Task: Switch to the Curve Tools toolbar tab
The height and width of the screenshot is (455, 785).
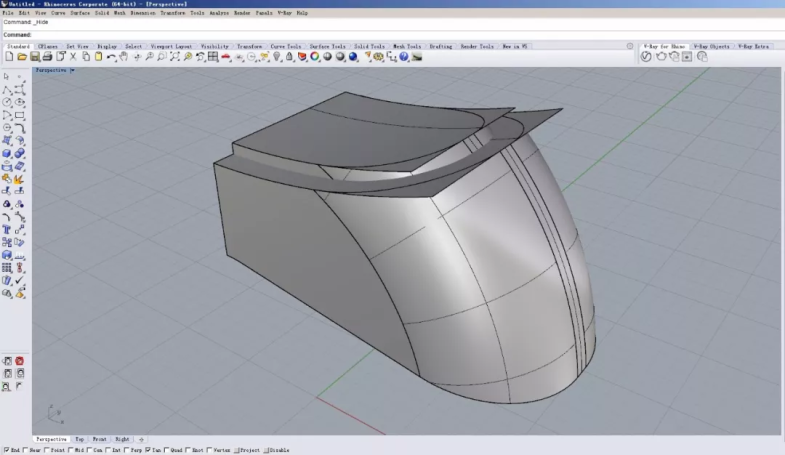Action: (x=285, y=46)
